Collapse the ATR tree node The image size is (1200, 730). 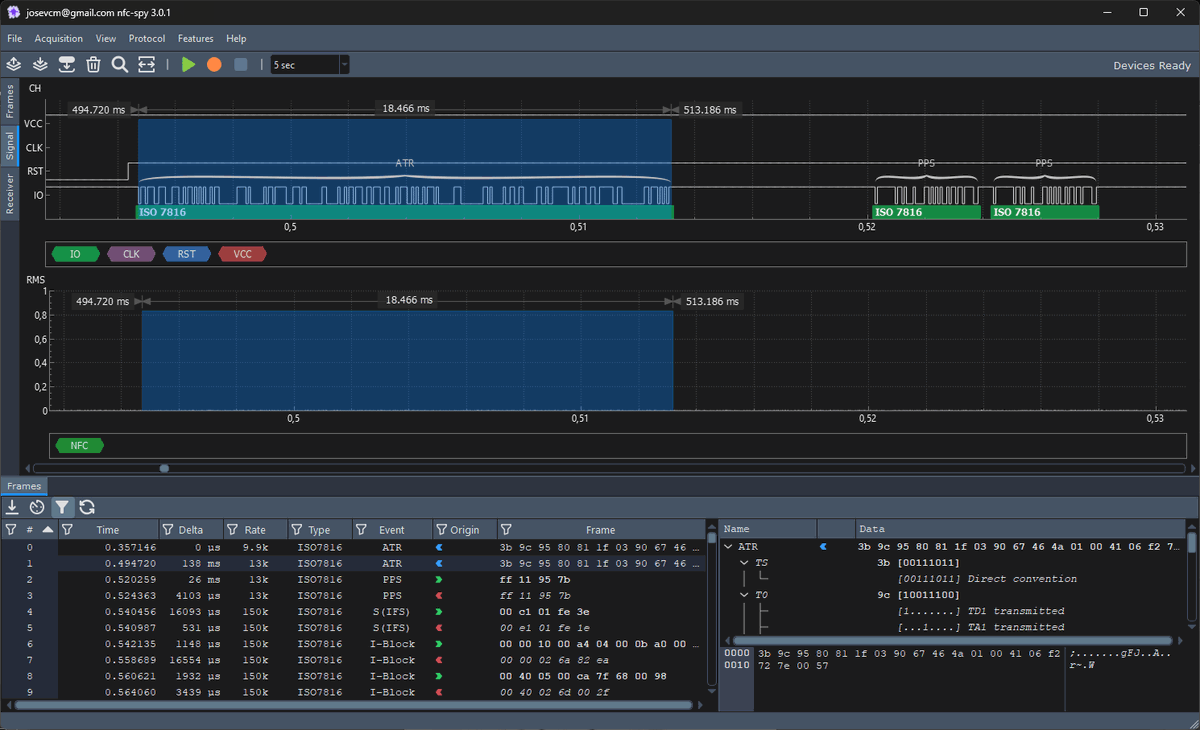(728, 547)
